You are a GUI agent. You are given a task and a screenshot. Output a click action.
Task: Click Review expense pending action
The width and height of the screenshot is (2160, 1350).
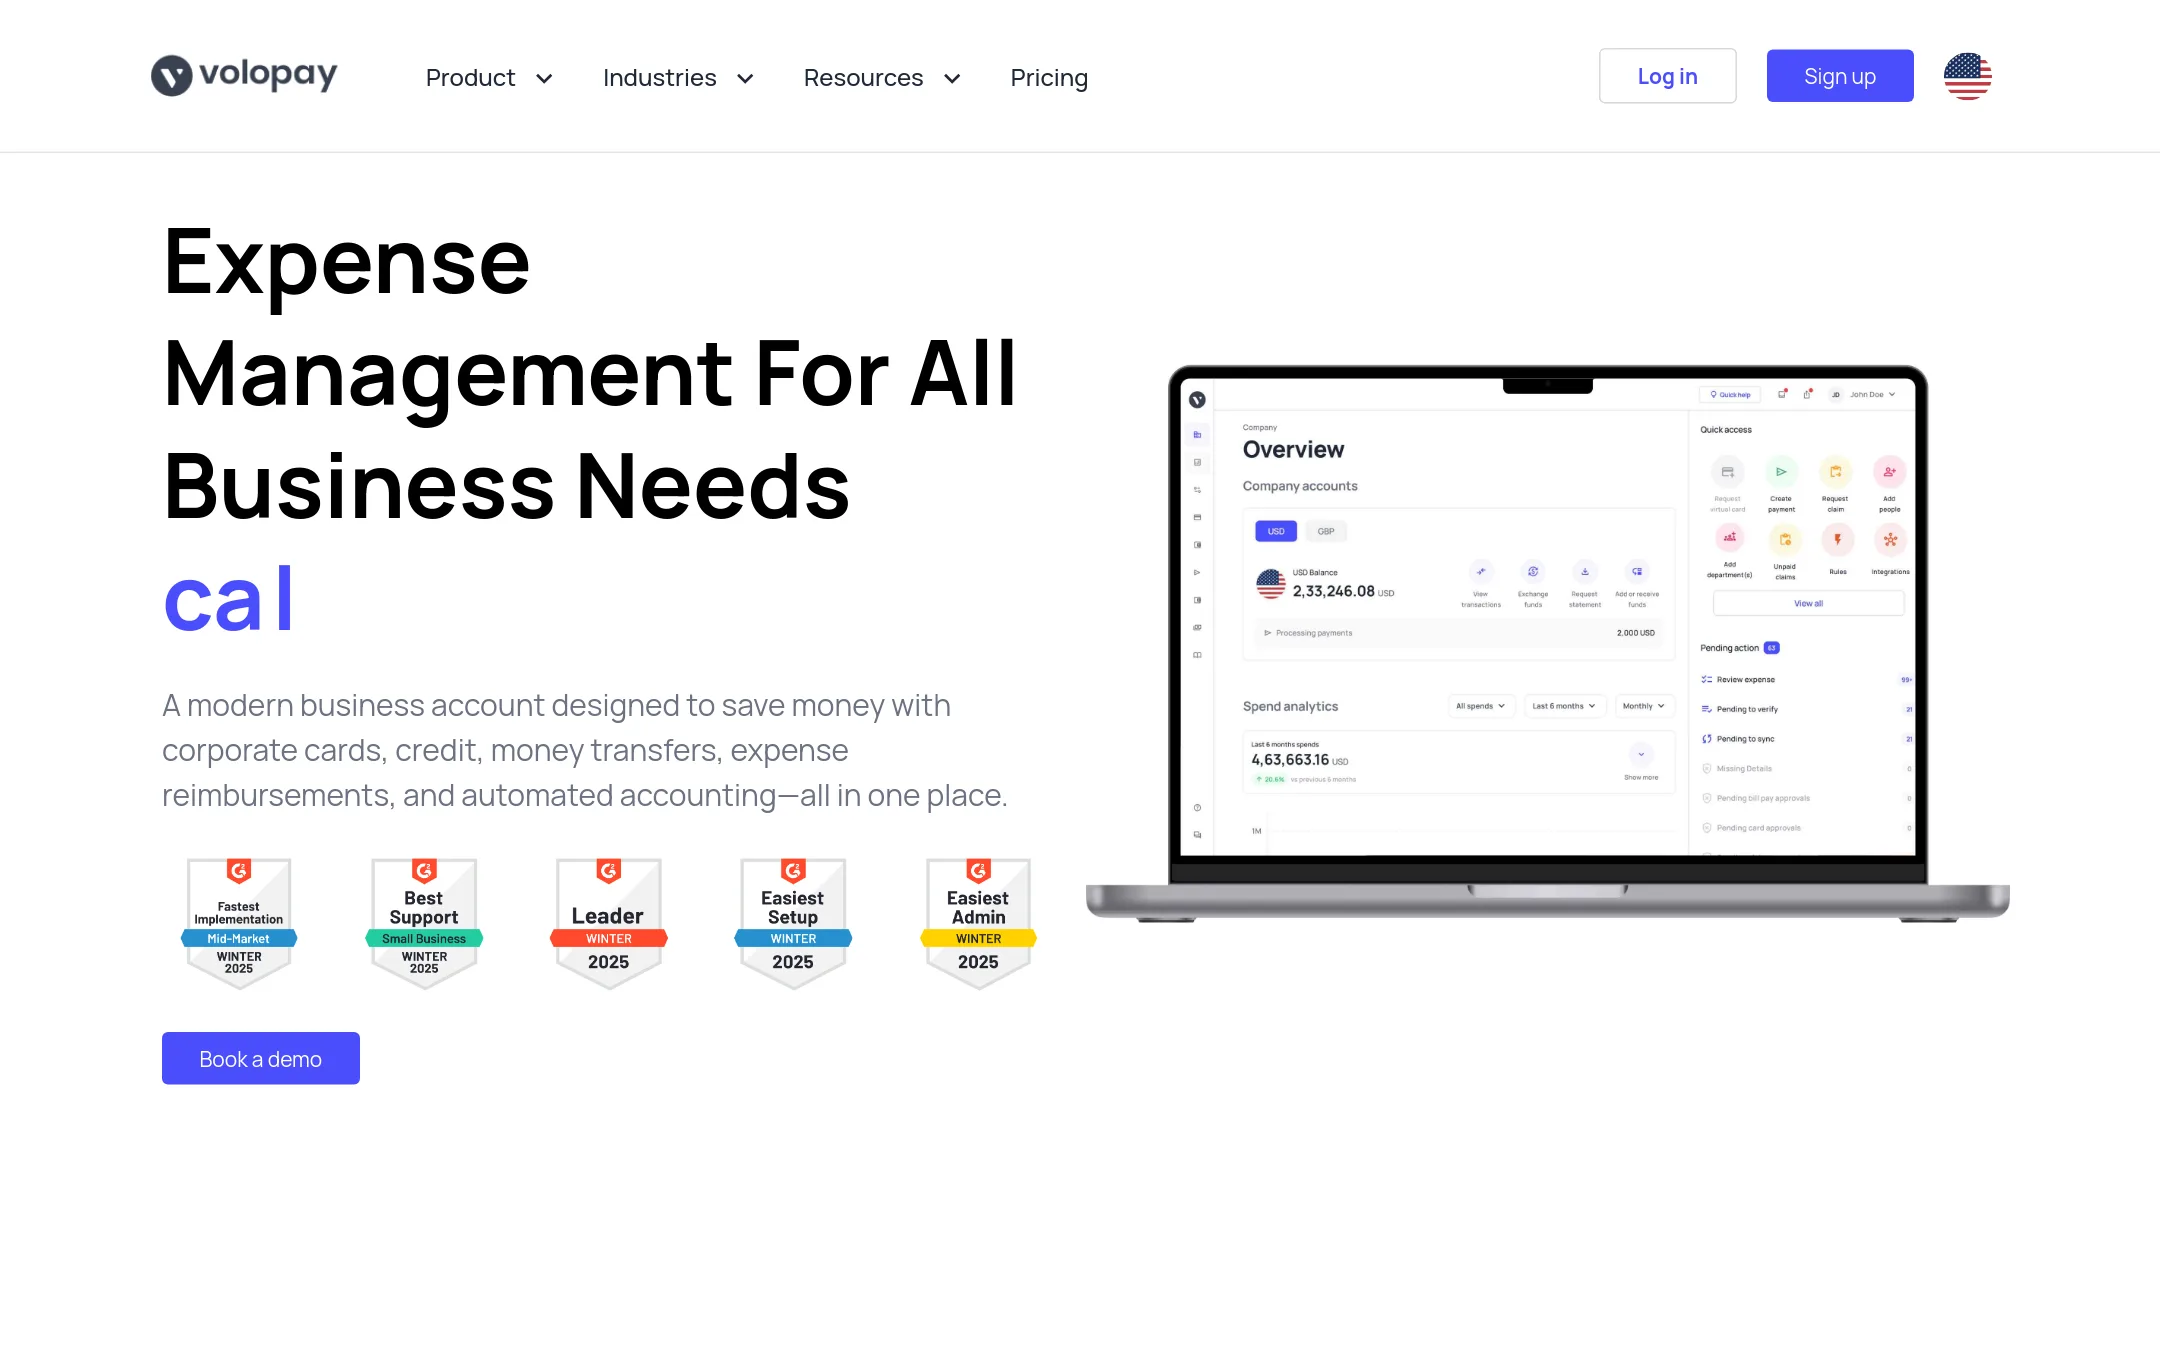point(1806,680)
